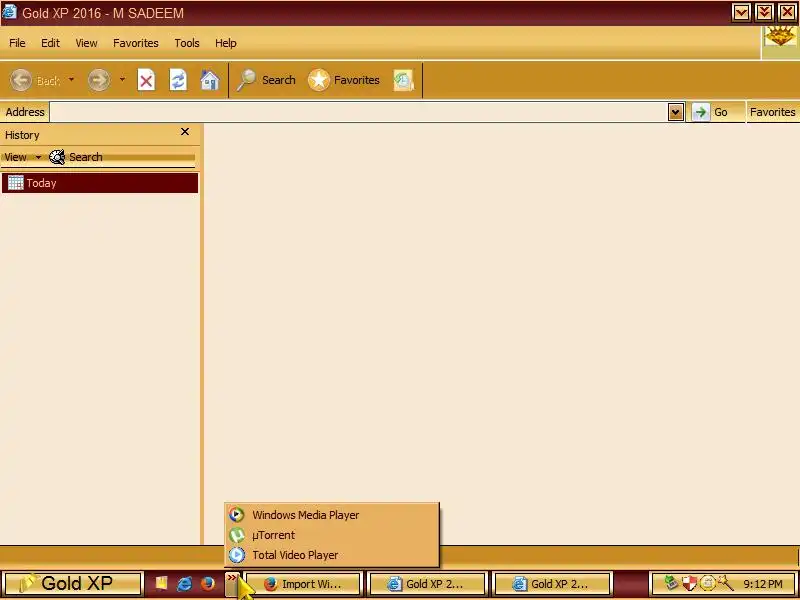Screen dimensions: 800x600
Task: Launch µTorrent from popup menu
Action: click(x=332, y=535)
